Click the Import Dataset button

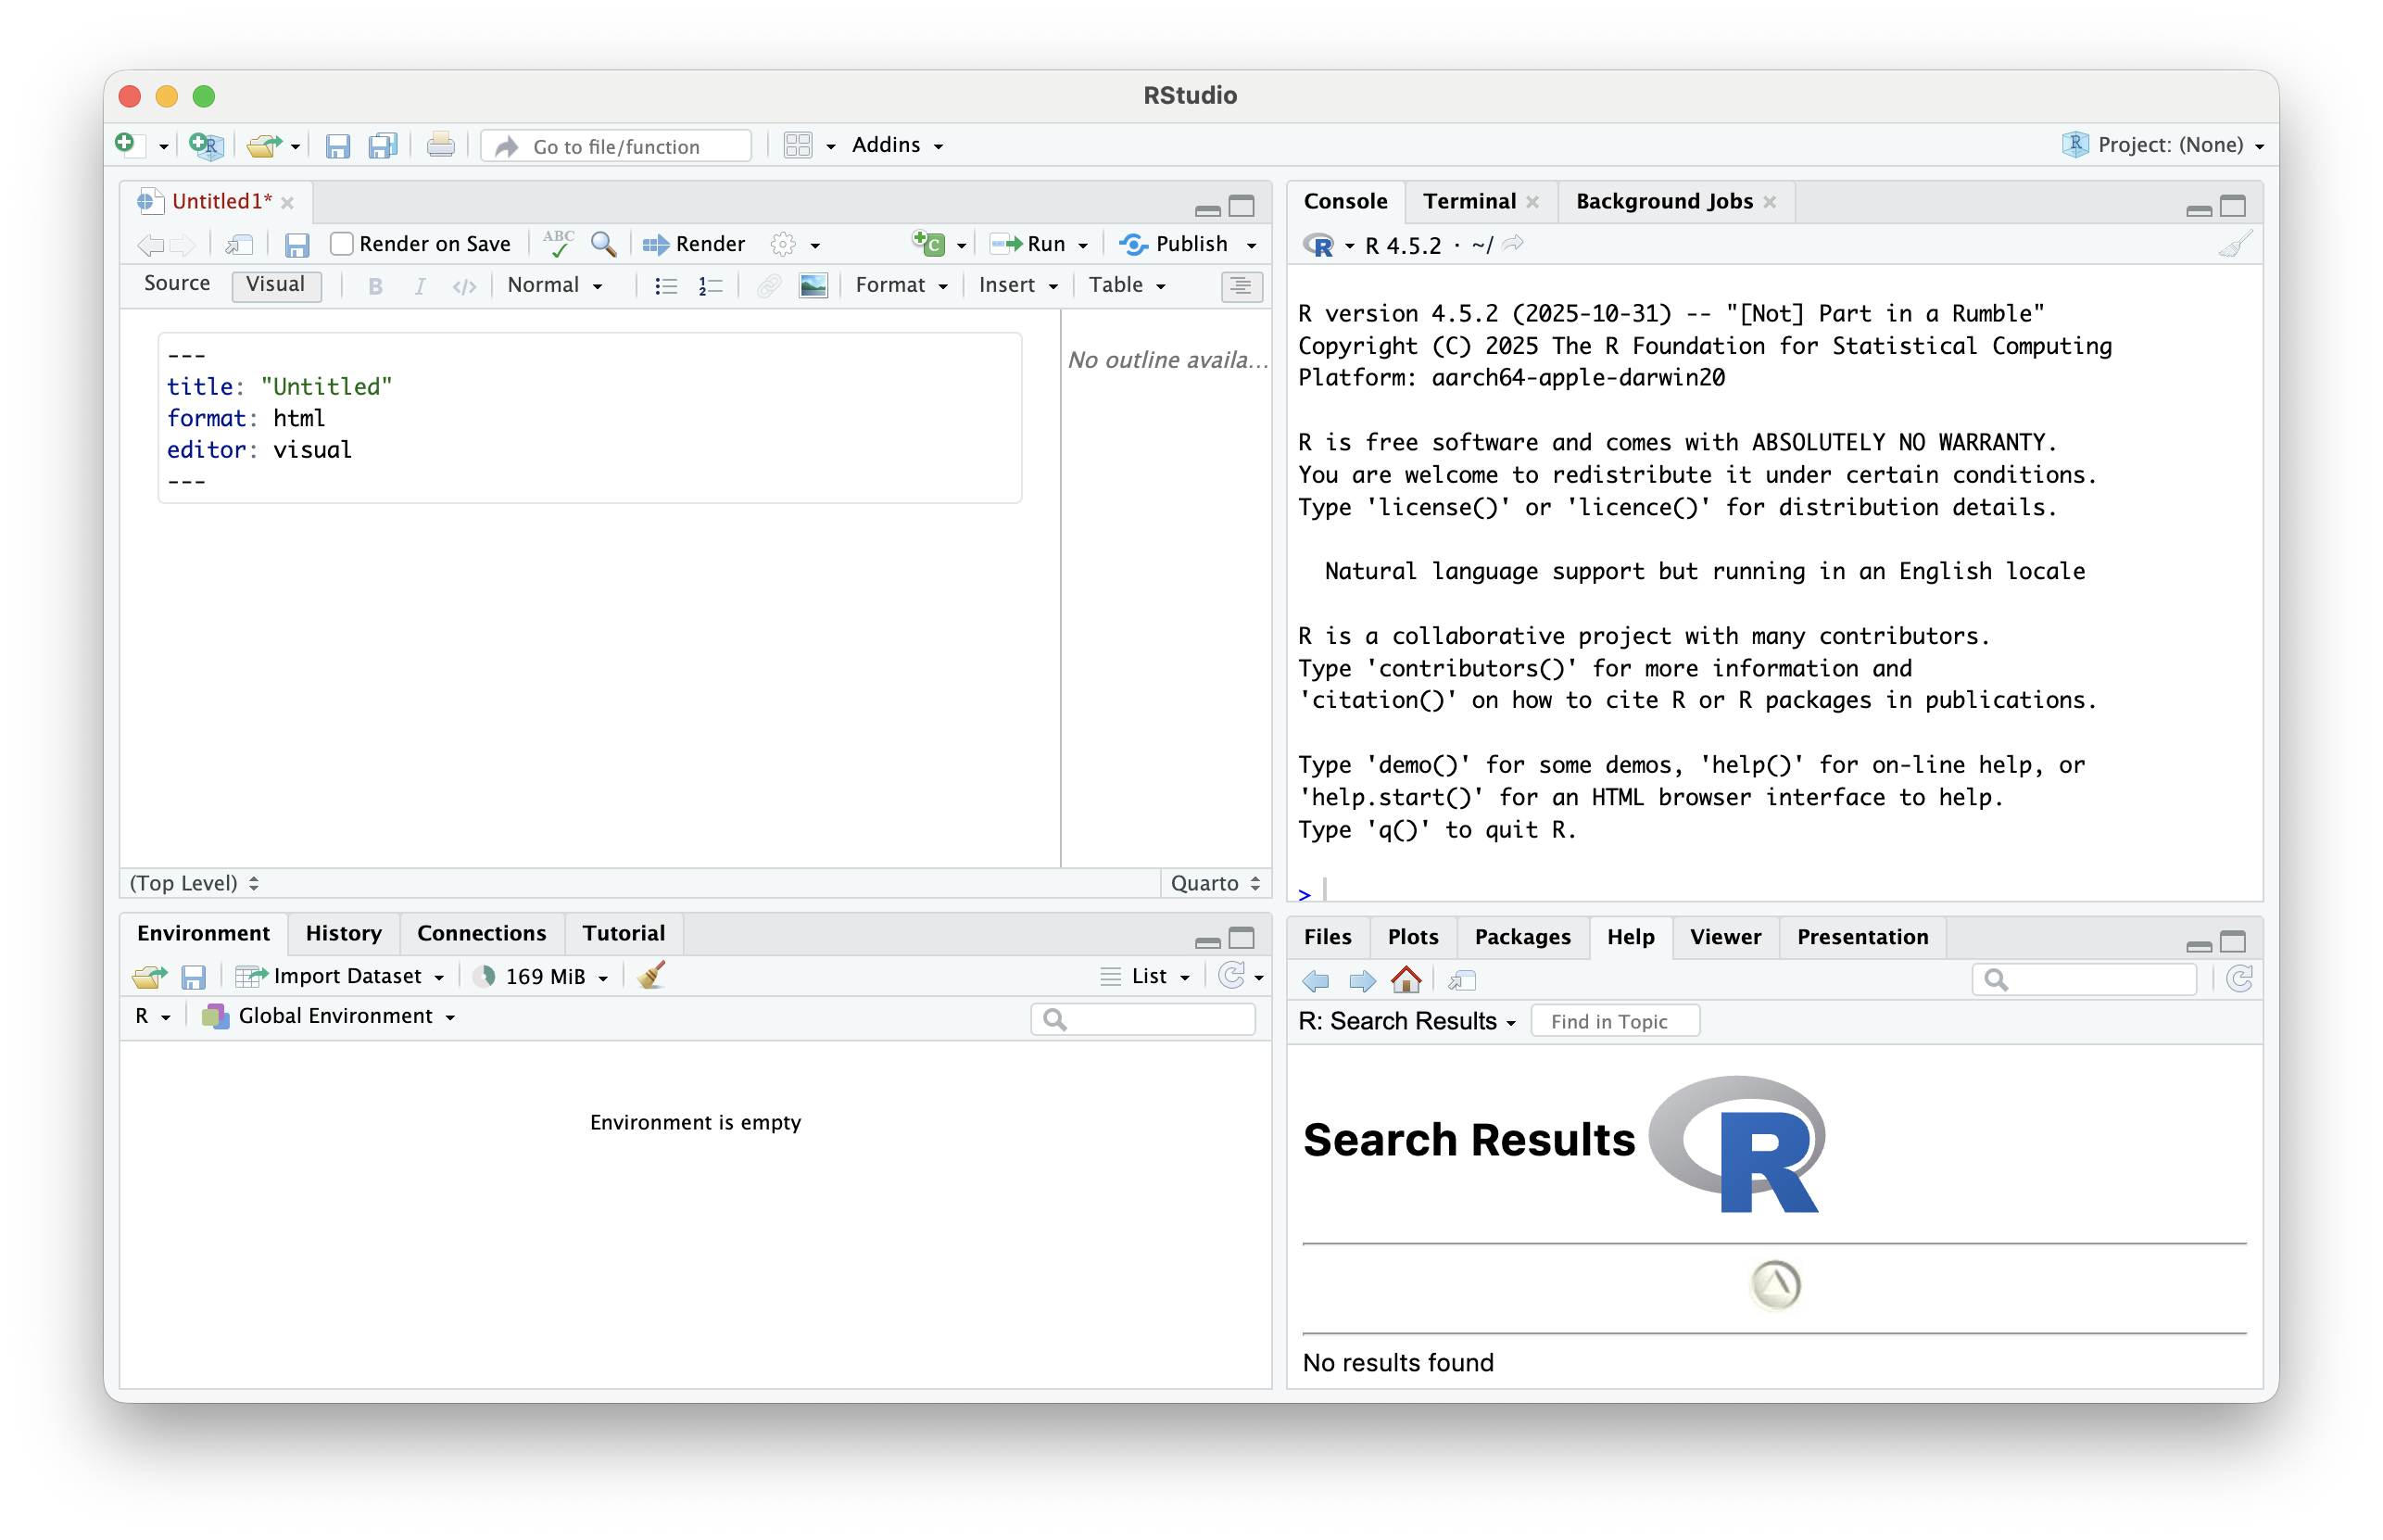(340, 976)
